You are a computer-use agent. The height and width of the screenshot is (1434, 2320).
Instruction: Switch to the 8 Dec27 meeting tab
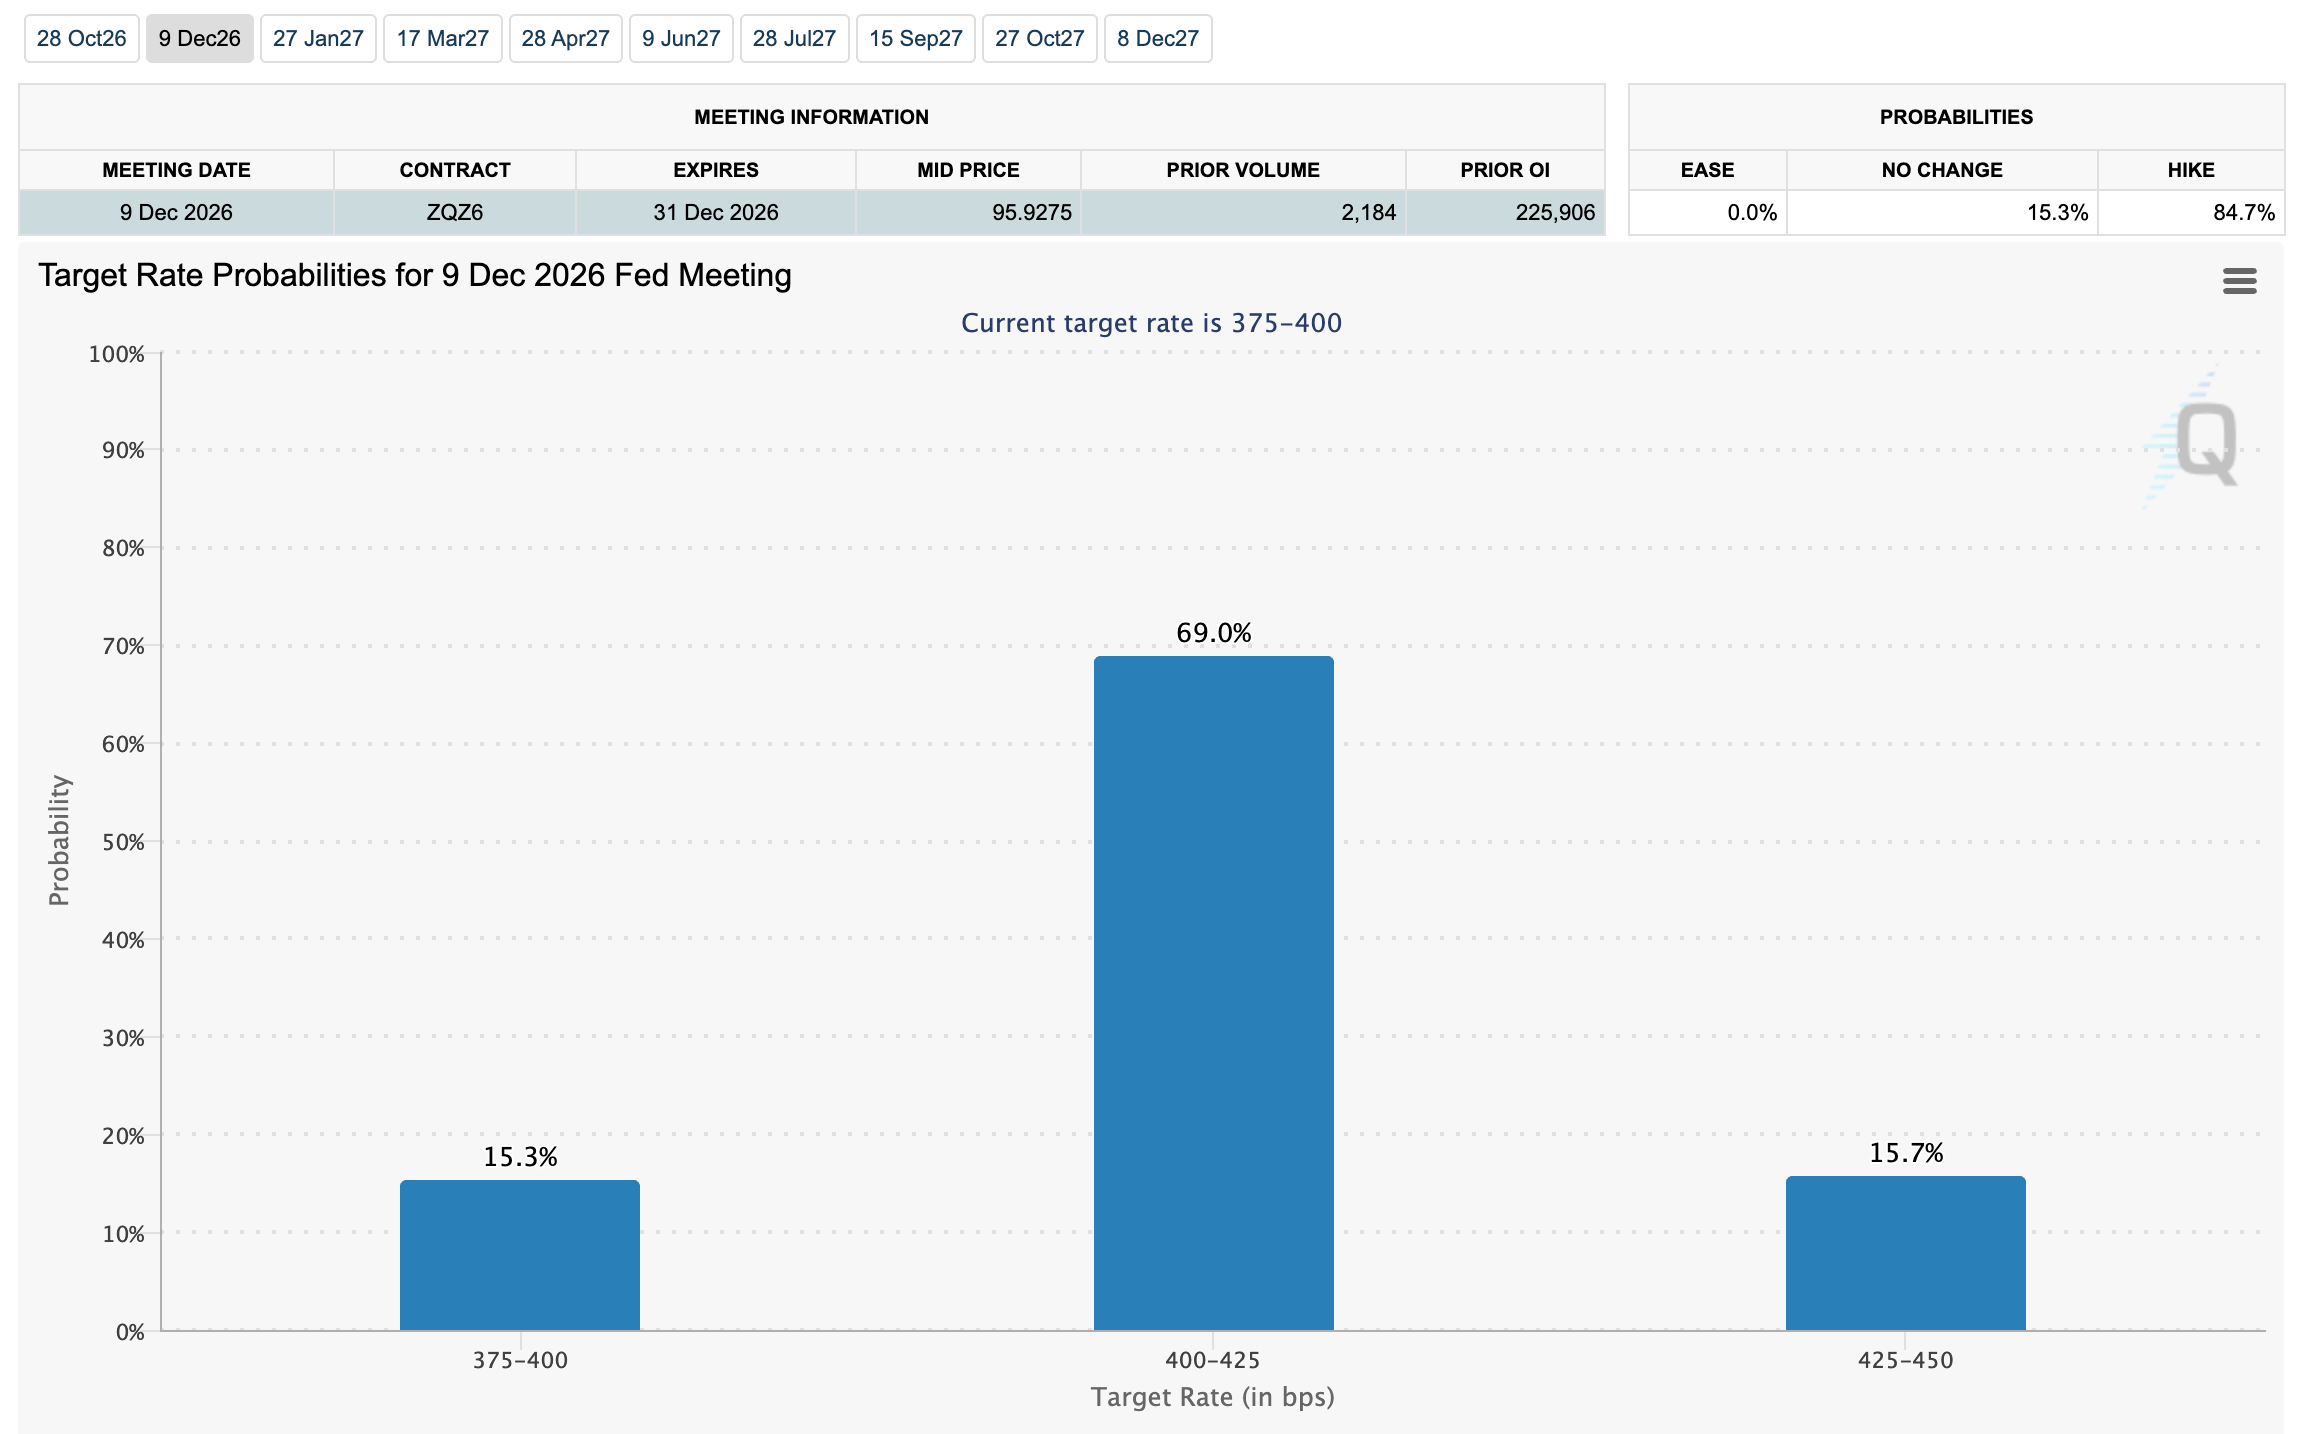1158,39
